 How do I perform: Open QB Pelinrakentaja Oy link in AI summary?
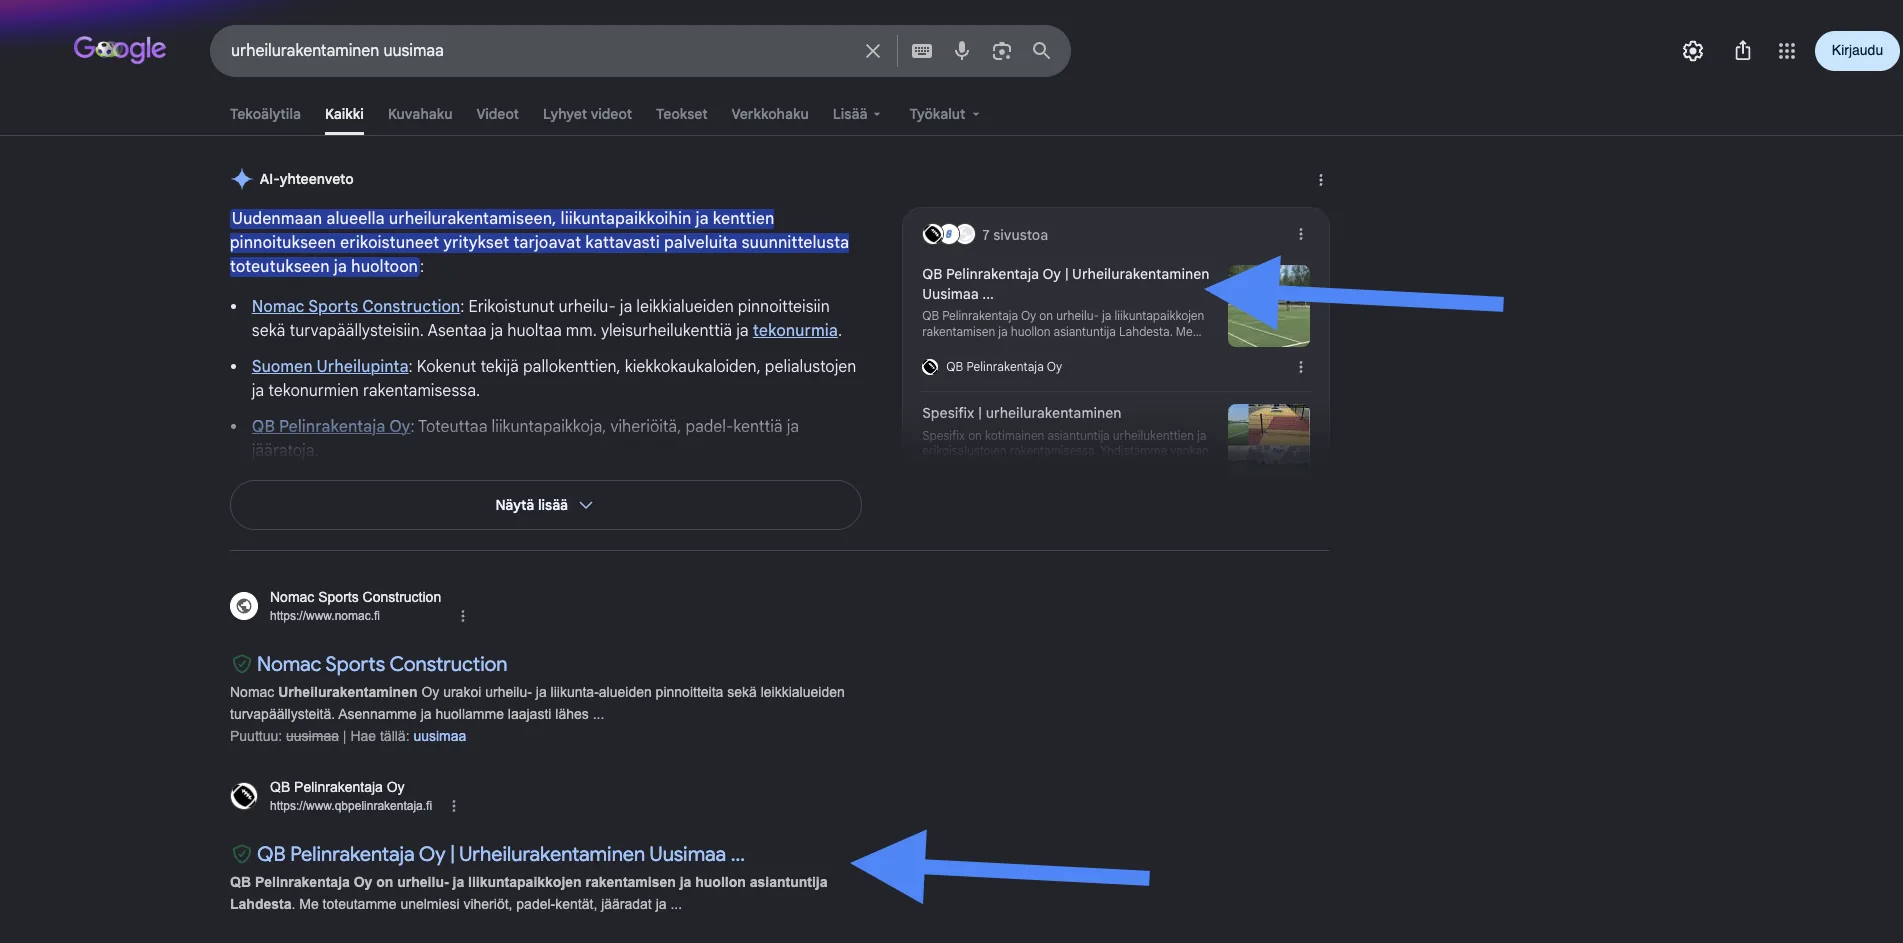331,426
